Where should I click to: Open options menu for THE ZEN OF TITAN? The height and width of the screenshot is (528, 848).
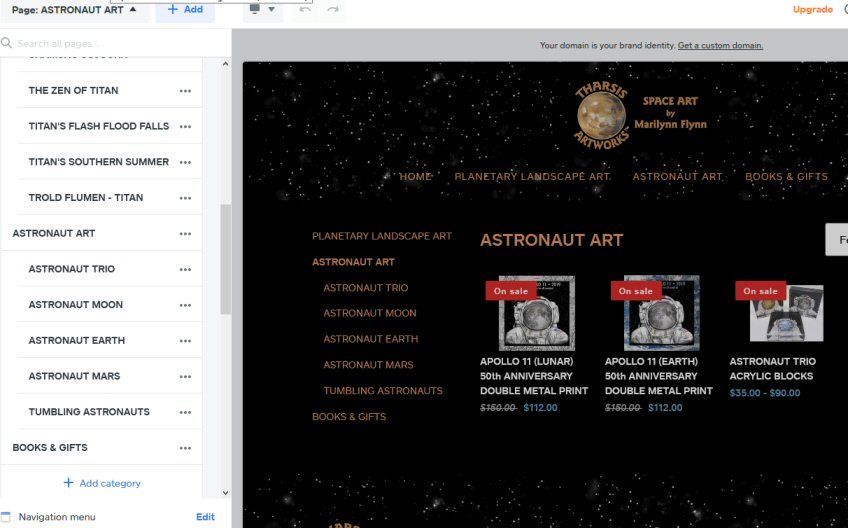point(185,91)
